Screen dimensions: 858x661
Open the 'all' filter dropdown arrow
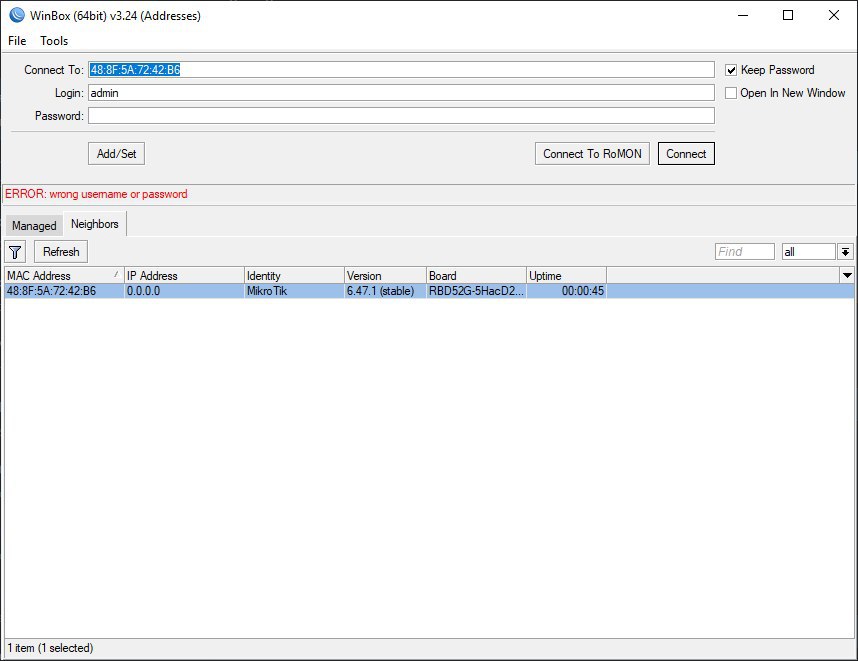pyautogui.click(x=845, y=252)
